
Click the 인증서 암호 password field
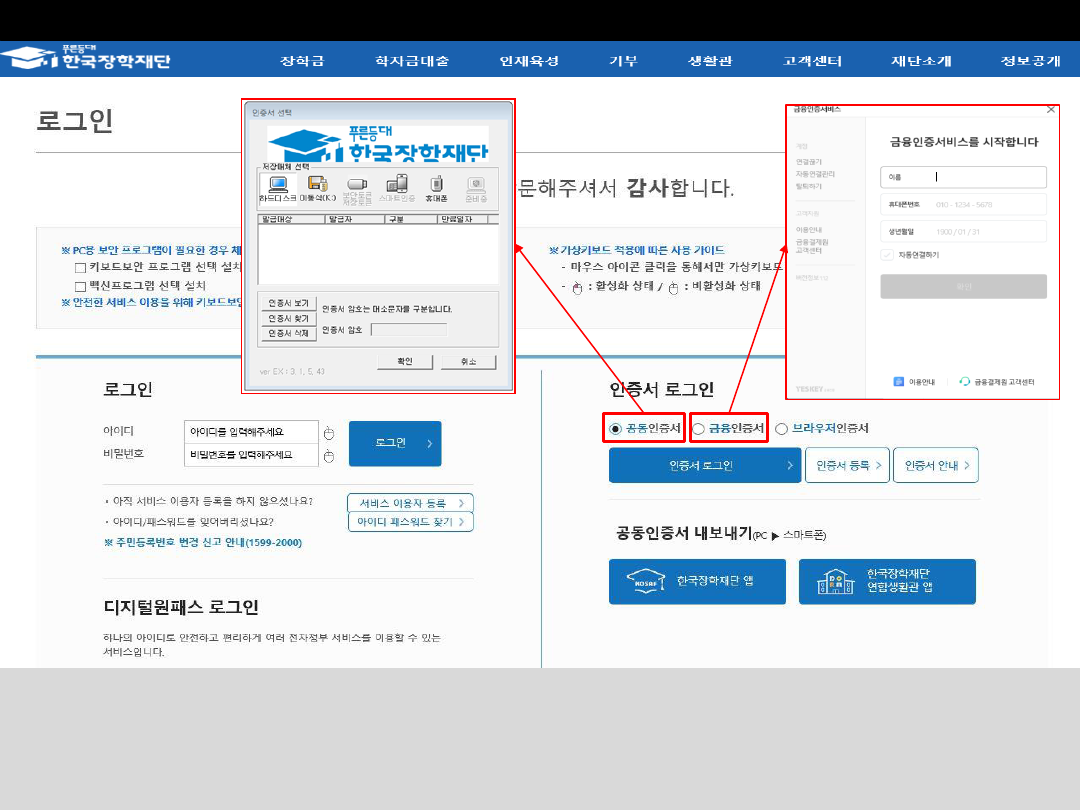[x=409, y=330]
